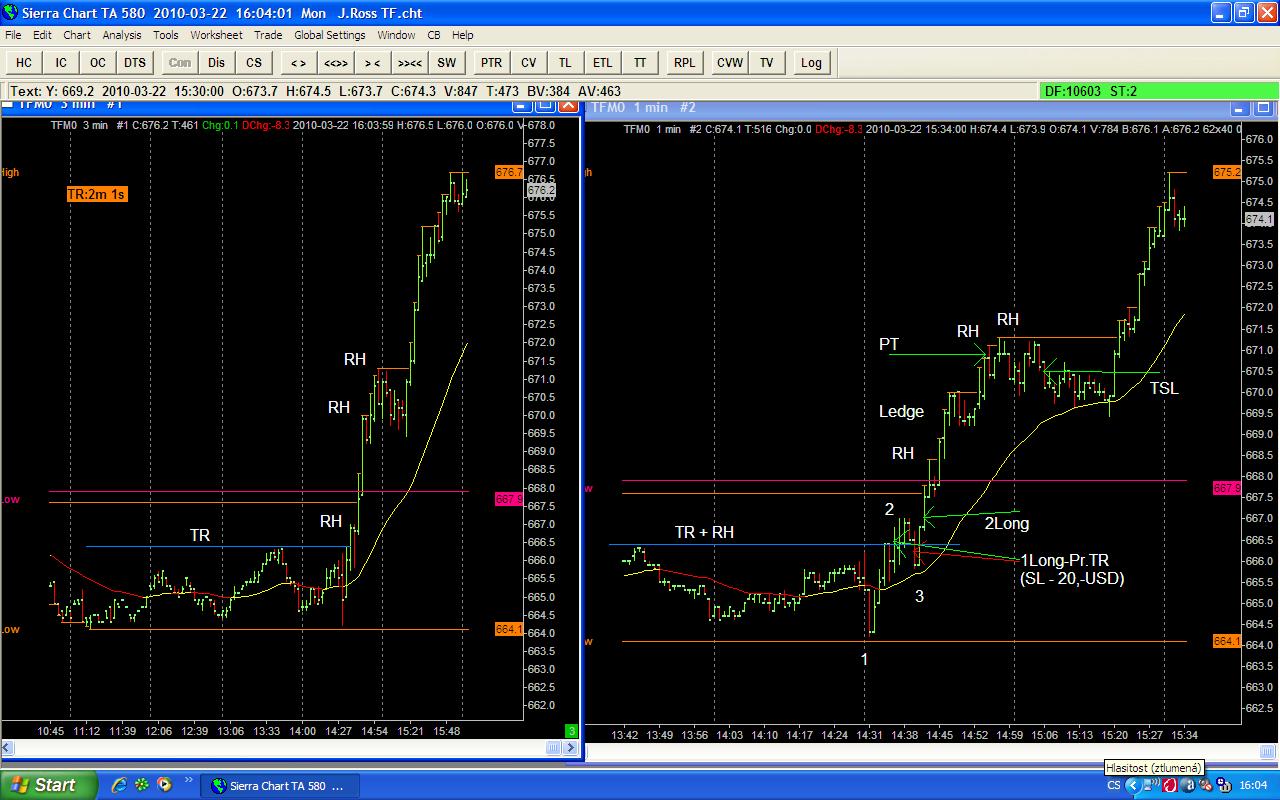The width and height of the screenshot is (1280, 800).
Task: Click the '<<>>' toolbar button
Action: click(x=335, y=62)
